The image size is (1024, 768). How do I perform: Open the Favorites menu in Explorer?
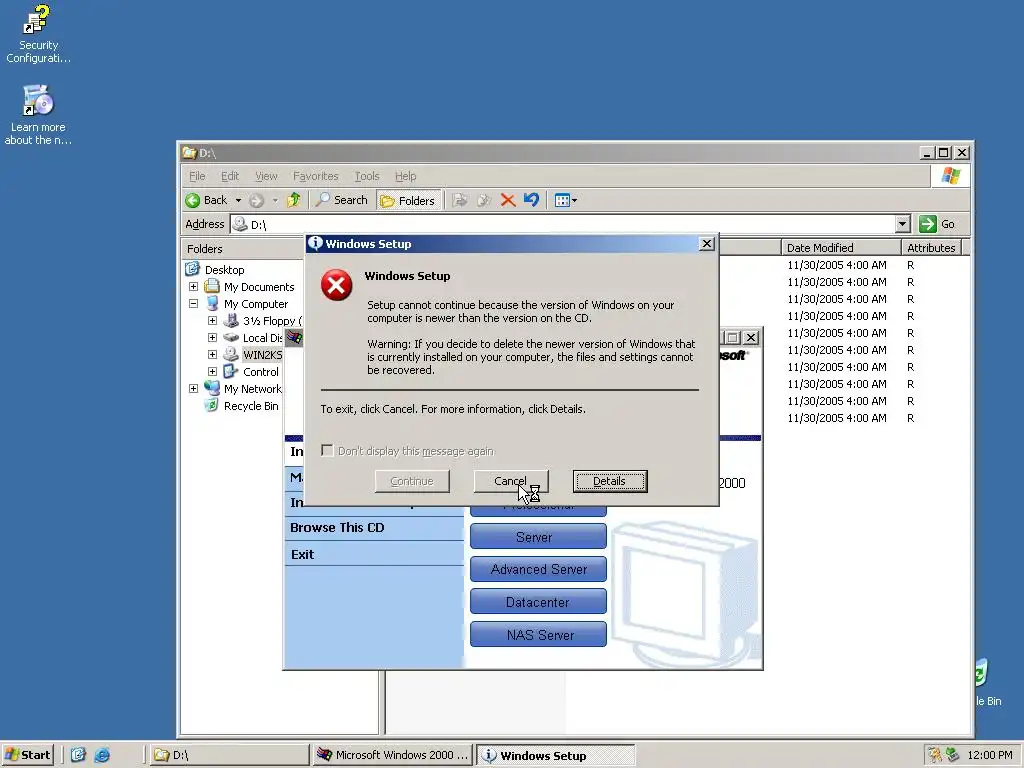pos(315,176)
